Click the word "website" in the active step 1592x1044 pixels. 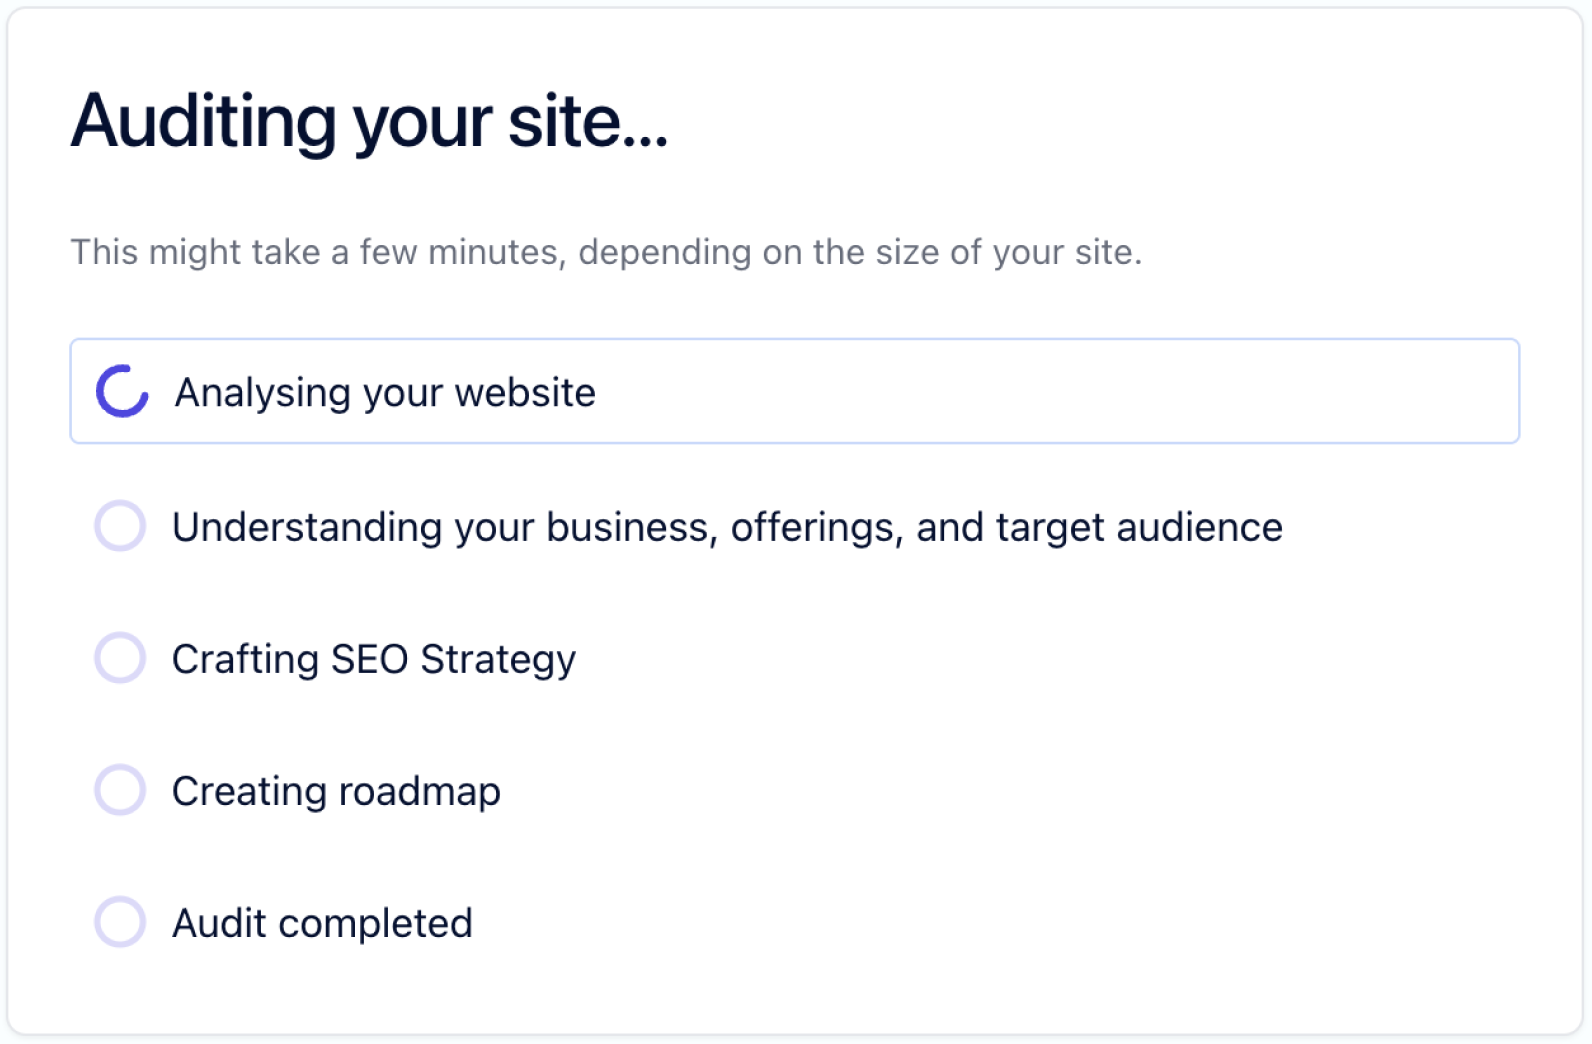525,393
